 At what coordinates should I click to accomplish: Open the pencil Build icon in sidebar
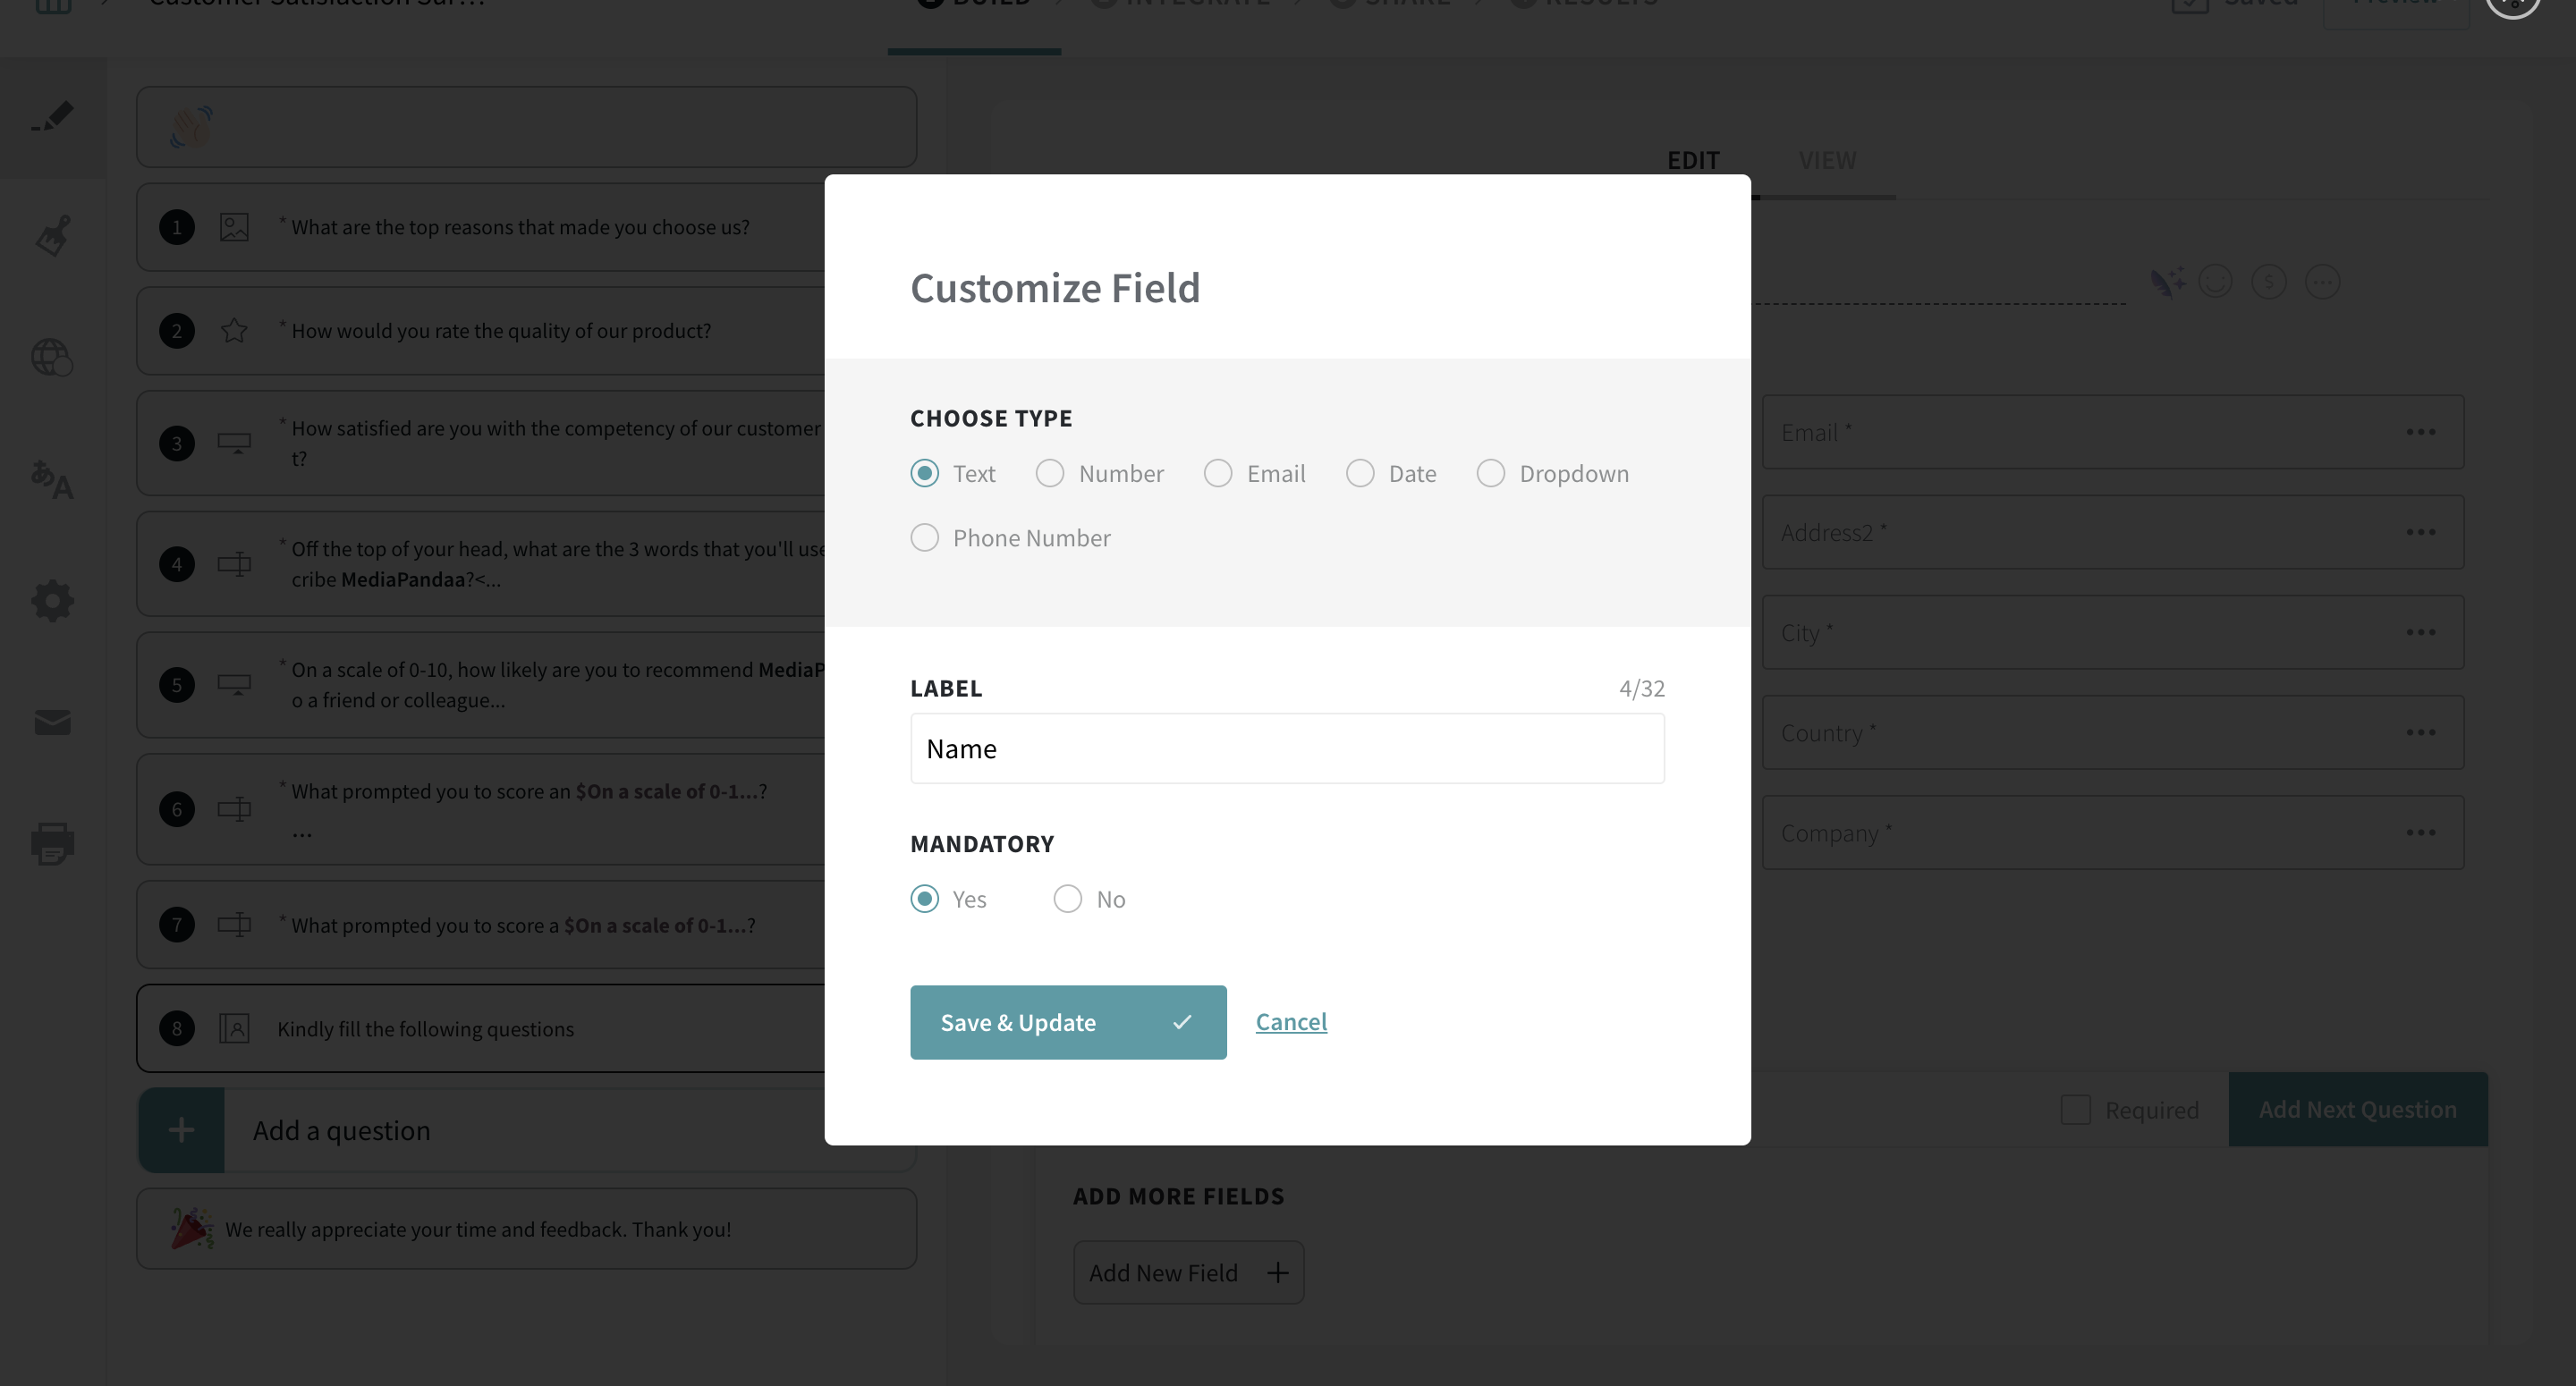pos(52,117)
